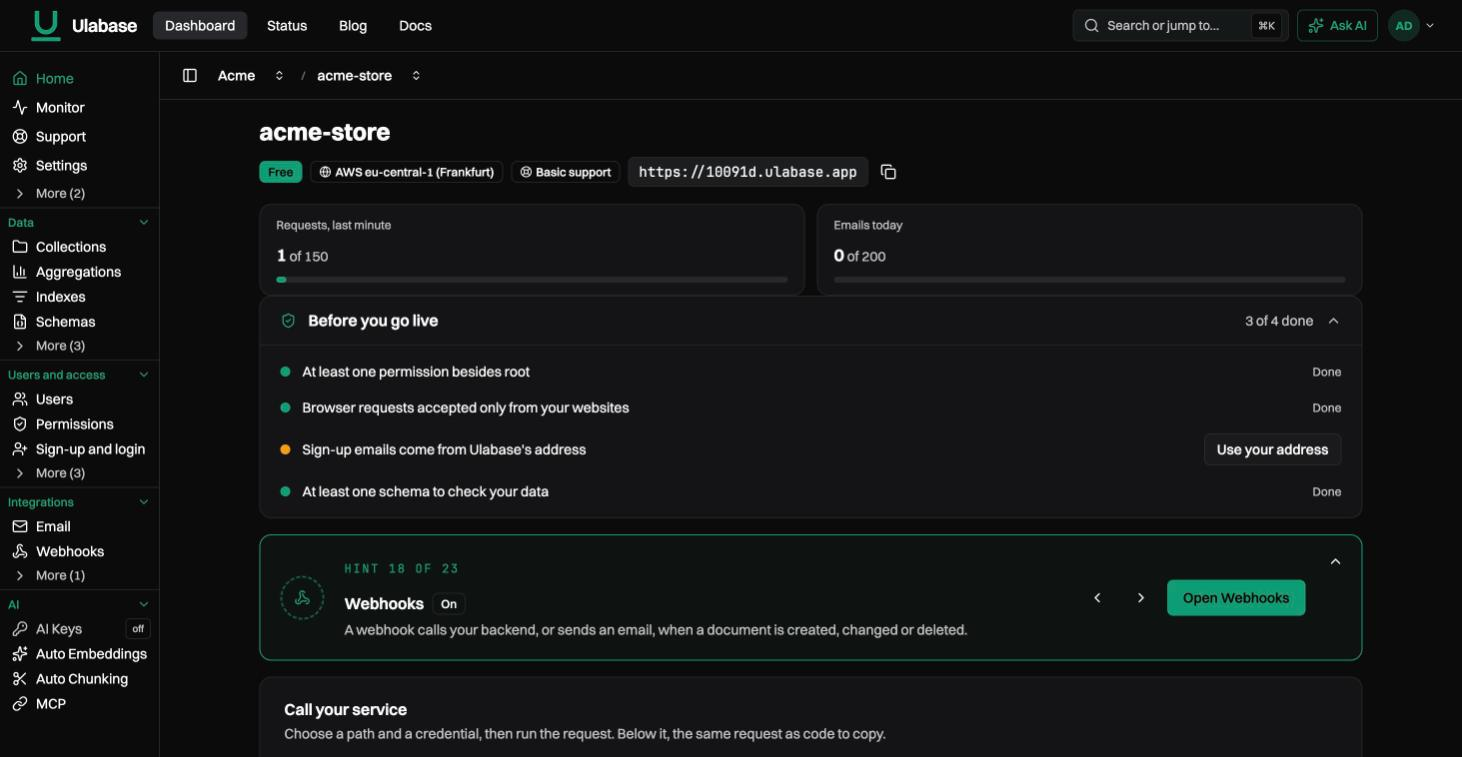
Task: Switch to the Dashboard tab
Action: click(x=200, y=26)
